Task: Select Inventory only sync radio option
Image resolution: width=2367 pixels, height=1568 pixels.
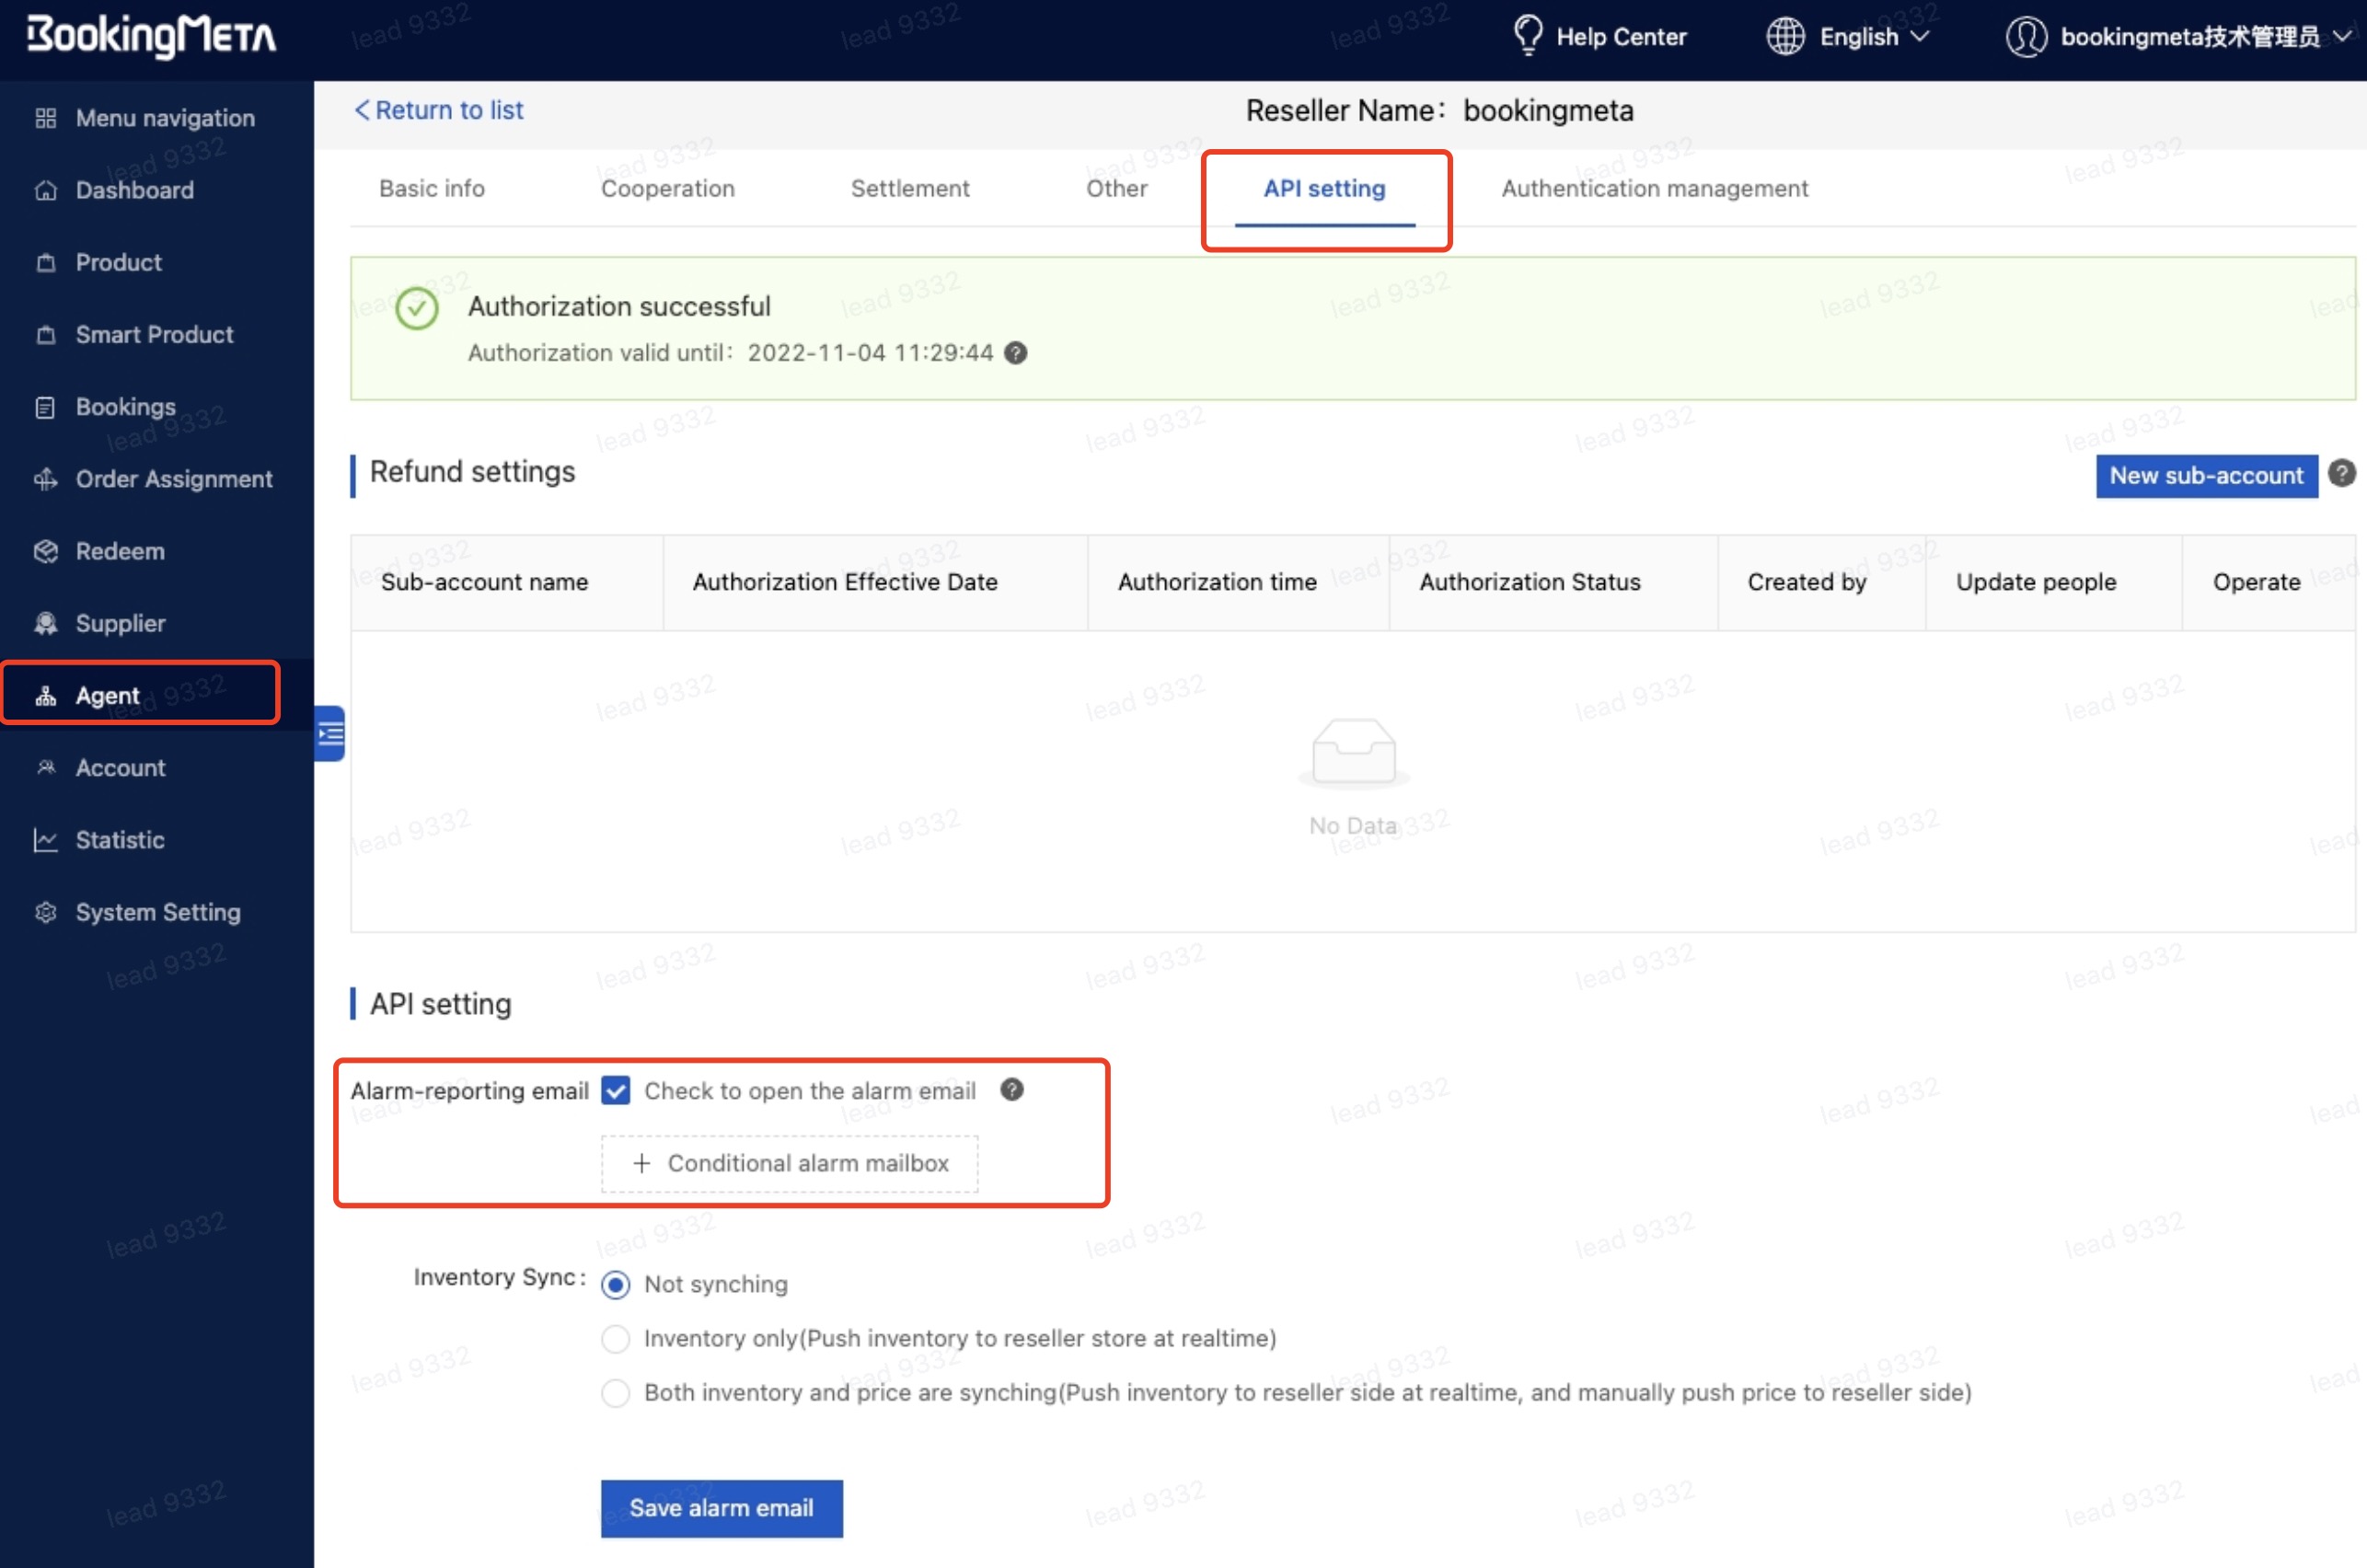Action: click(616, 1339)
